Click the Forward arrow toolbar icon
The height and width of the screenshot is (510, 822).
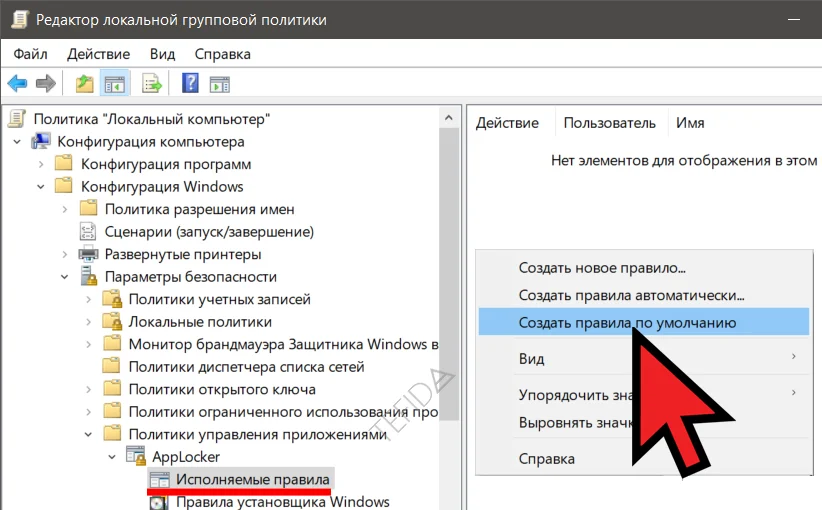point(46,83)
